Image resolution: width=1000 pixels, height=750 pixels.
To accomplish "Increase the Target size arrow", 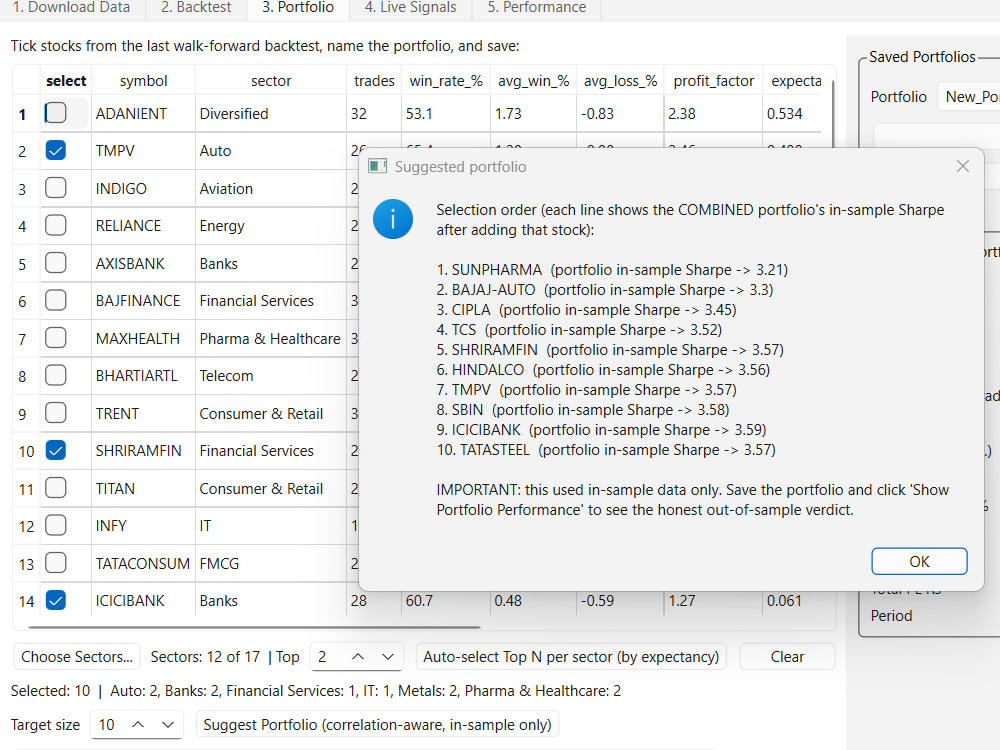I will 138,724.
